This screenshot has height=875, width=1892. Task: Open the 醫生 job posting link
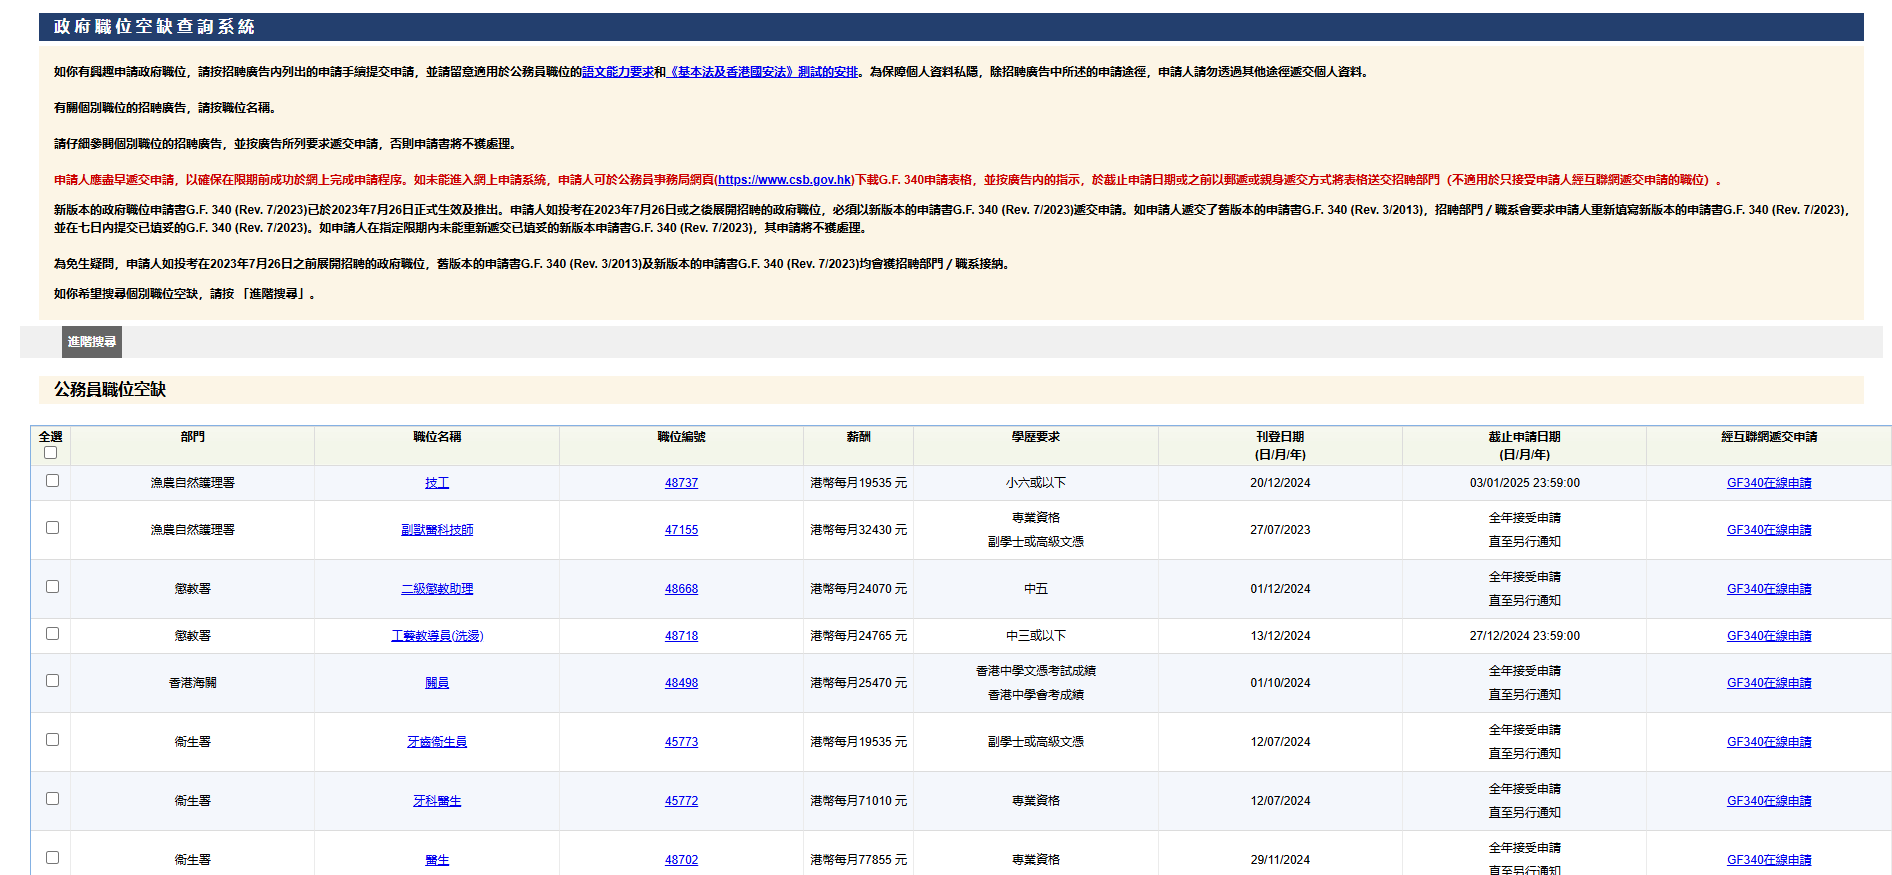coord(437,860)
